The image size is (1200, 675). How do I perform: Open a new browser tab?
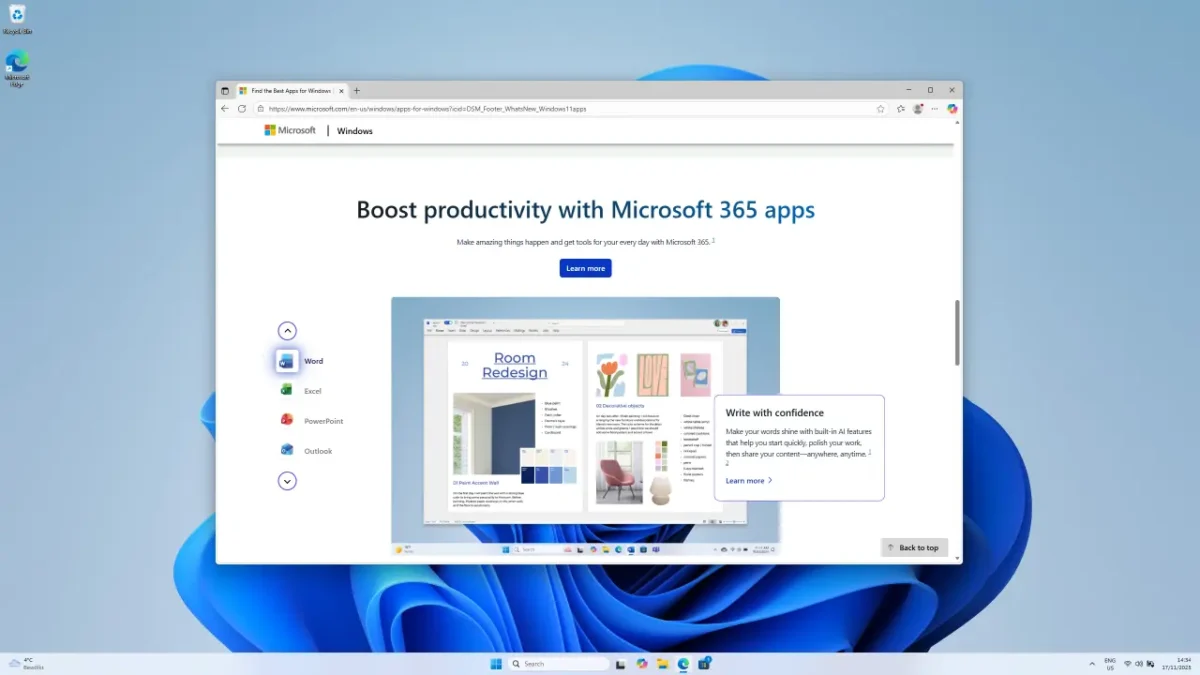coord(357,90)
